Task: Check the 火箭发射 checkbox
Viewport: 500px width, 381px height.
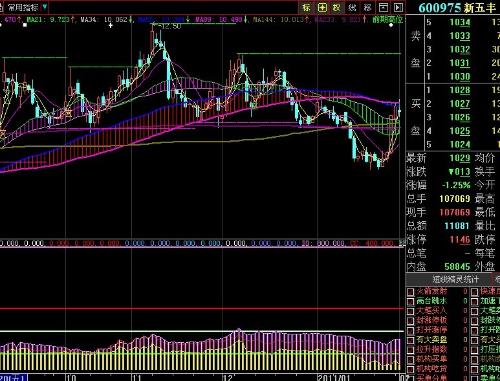Action: click(x=410, y=292)
